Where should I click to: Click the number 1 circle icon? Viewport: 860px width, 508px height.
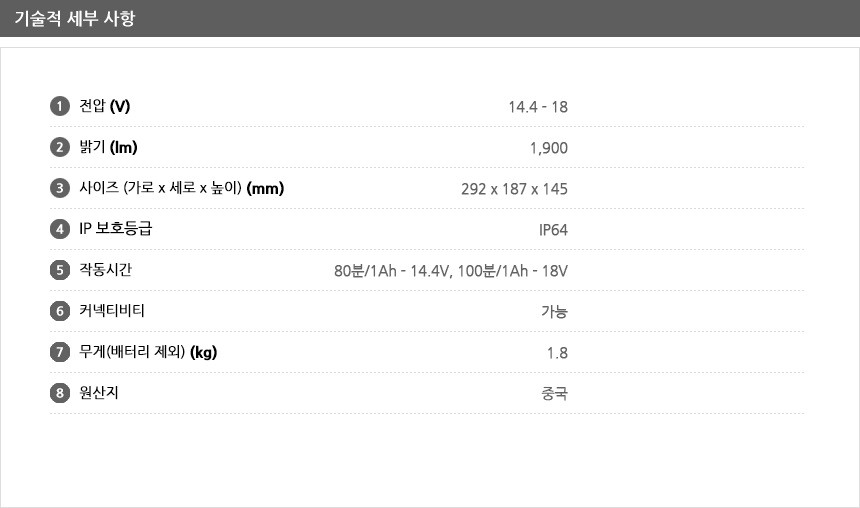60,106
